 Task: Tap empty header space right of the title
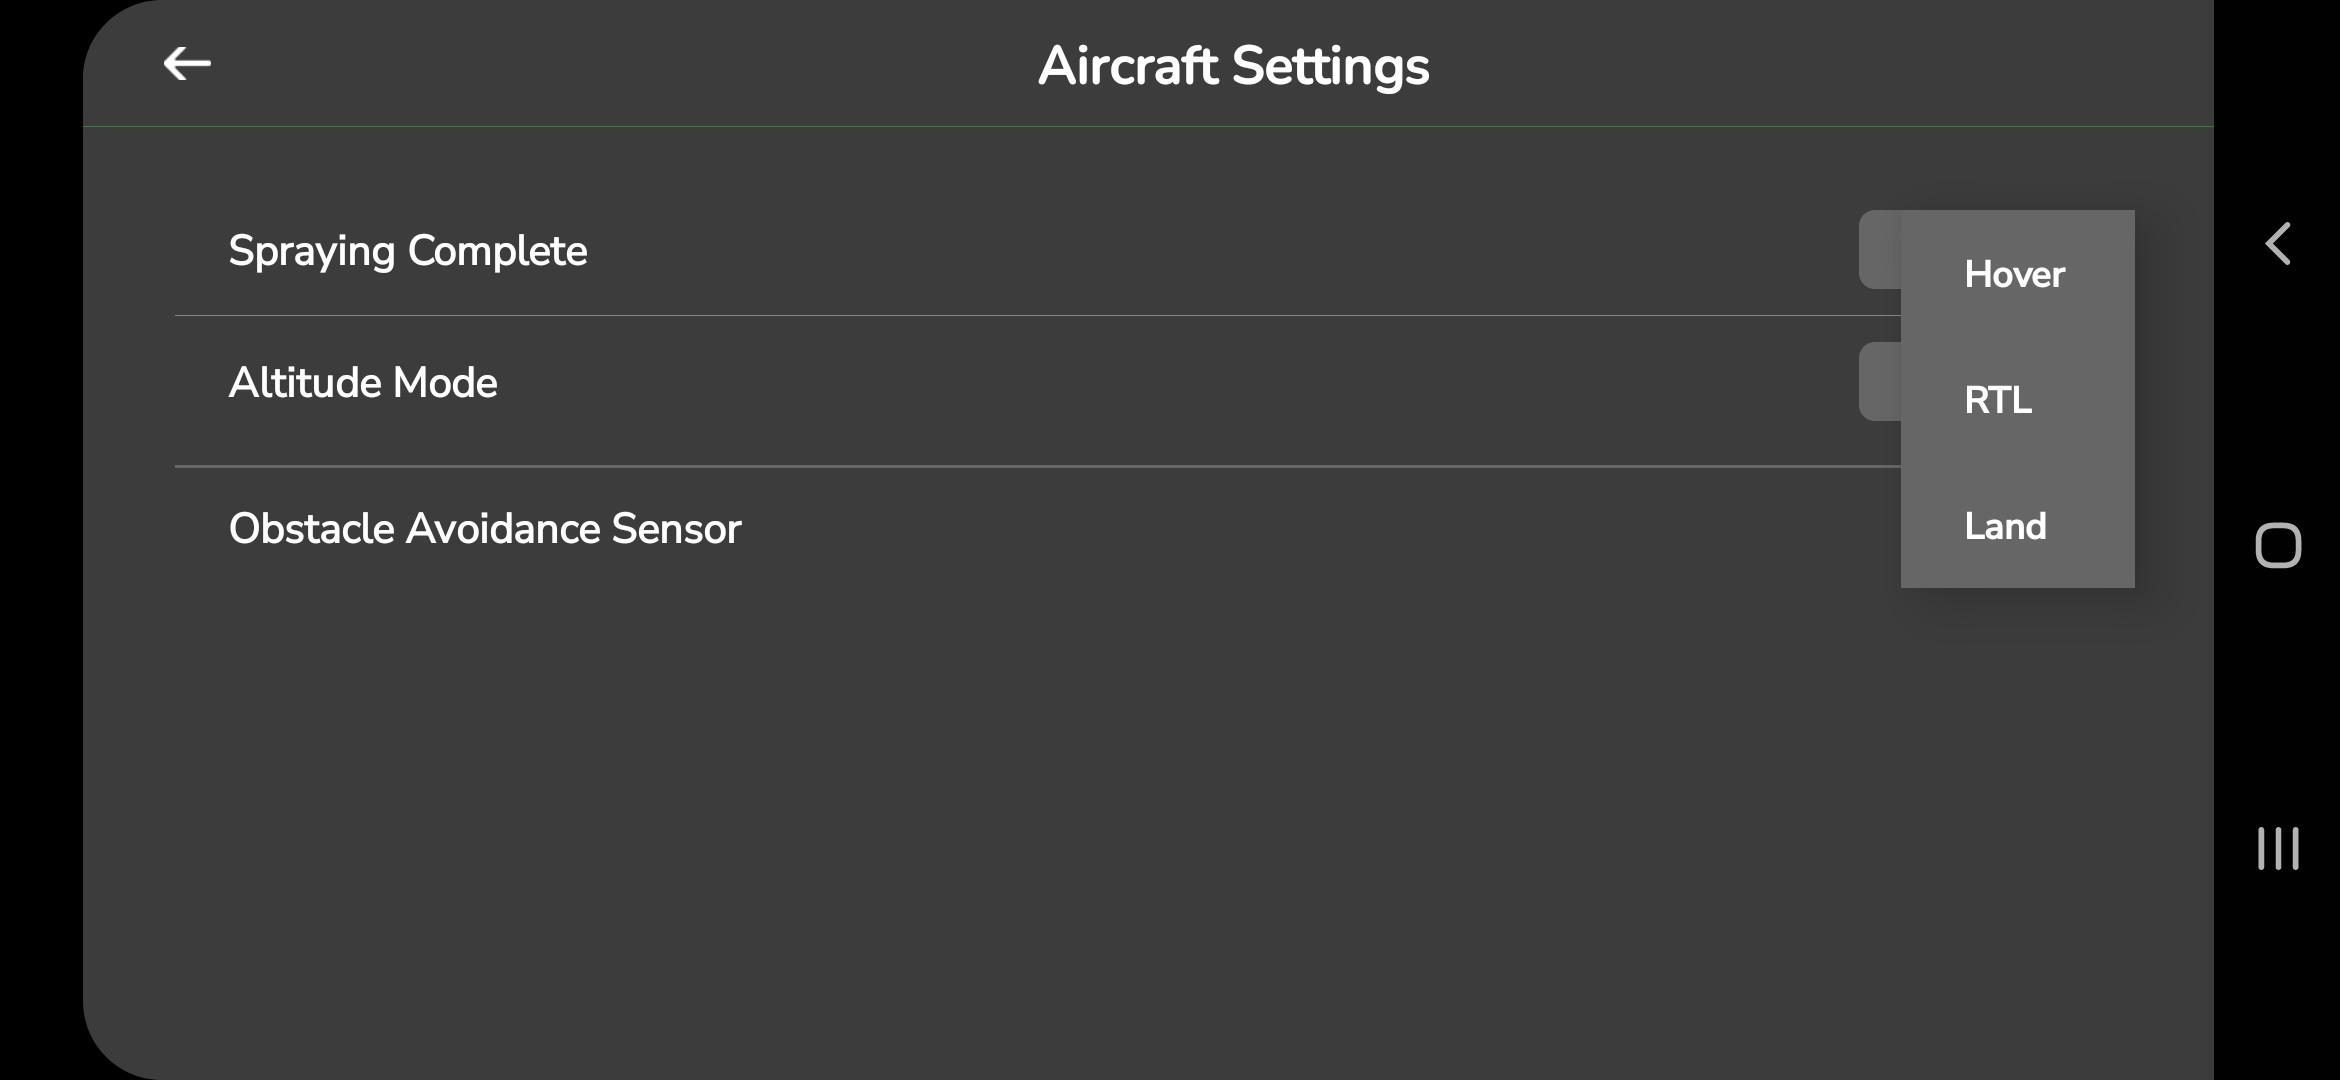click(x=1800, y=64)
